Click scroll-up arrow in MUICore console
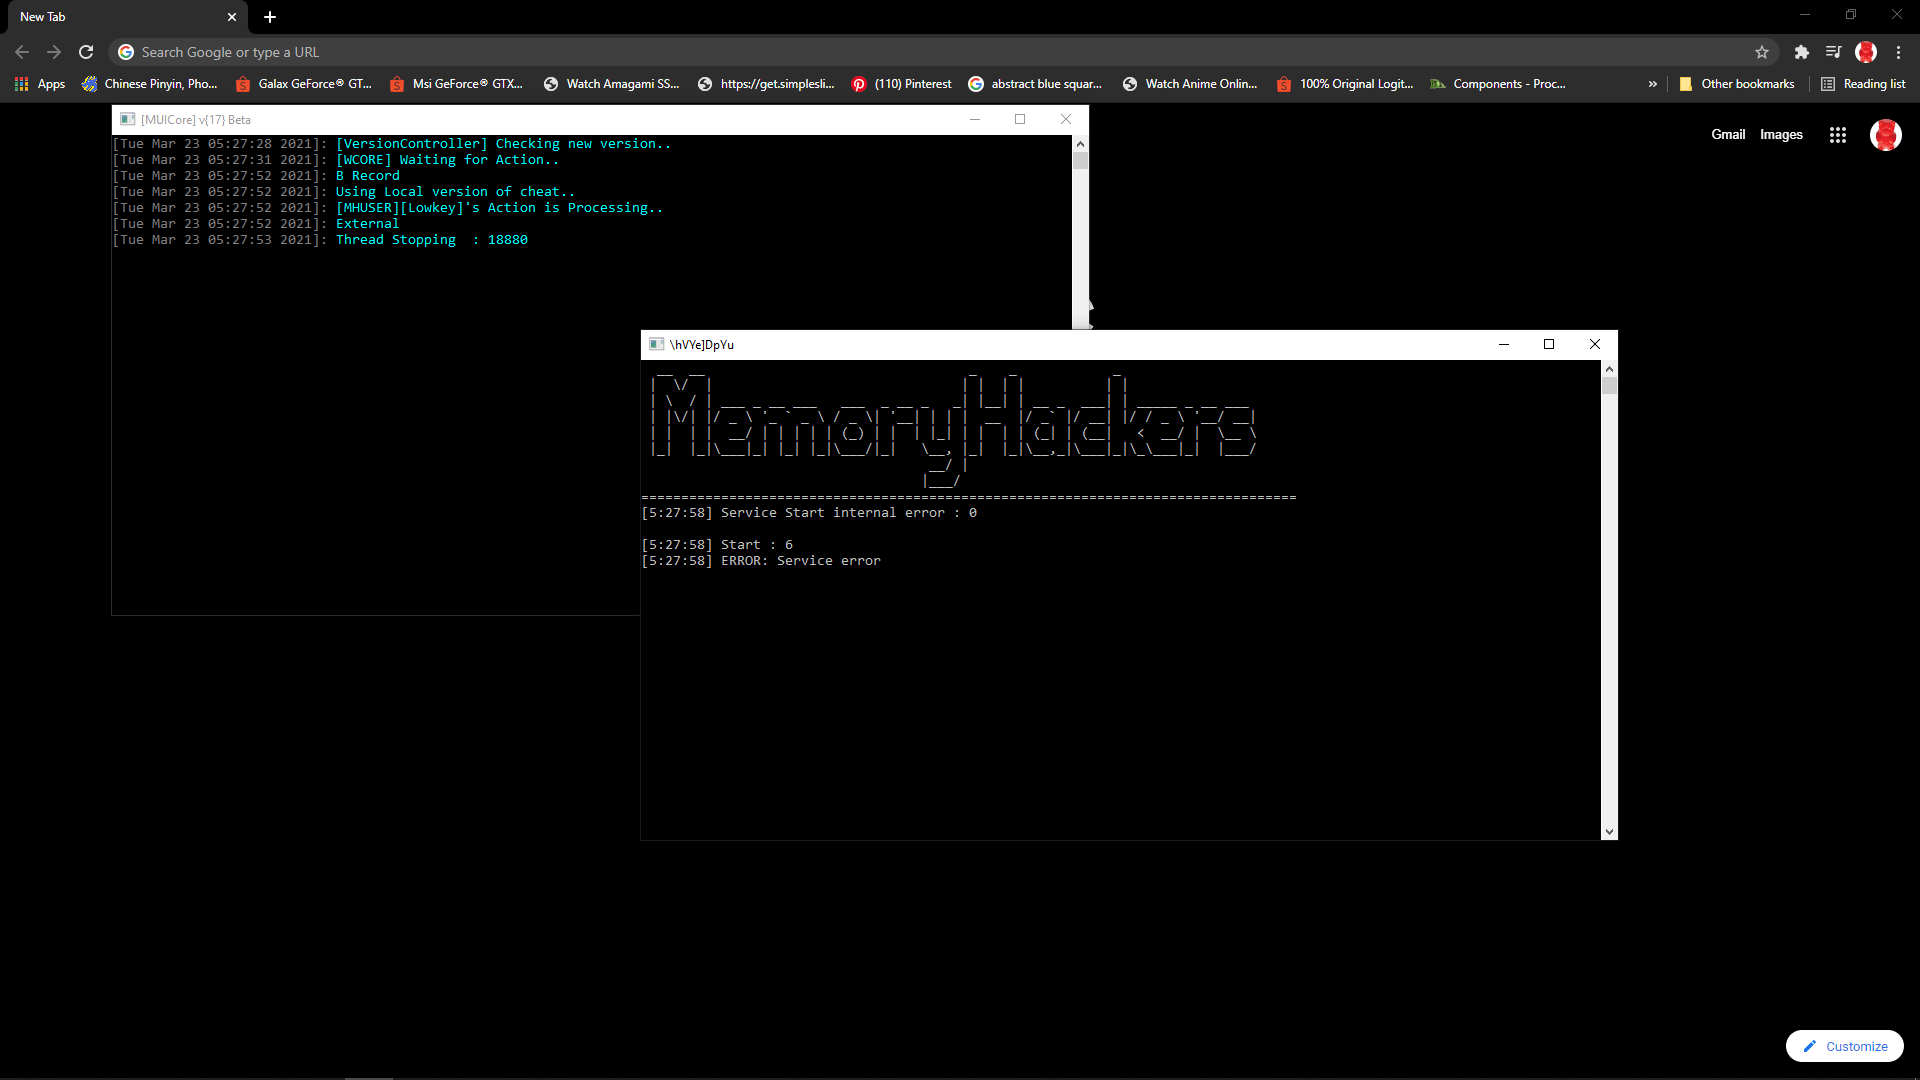This screenshot has height=1080, width=1920. (x=1080, y=144)
